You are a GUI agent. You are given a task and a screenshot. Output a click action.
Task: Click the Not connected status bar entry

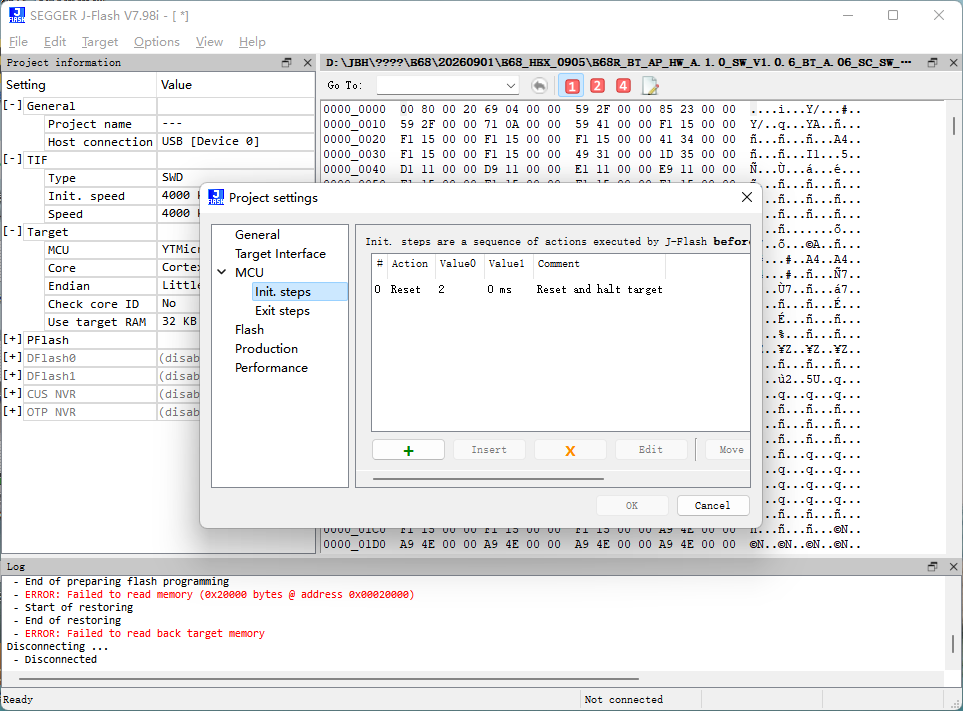click(x=623, y=699)
